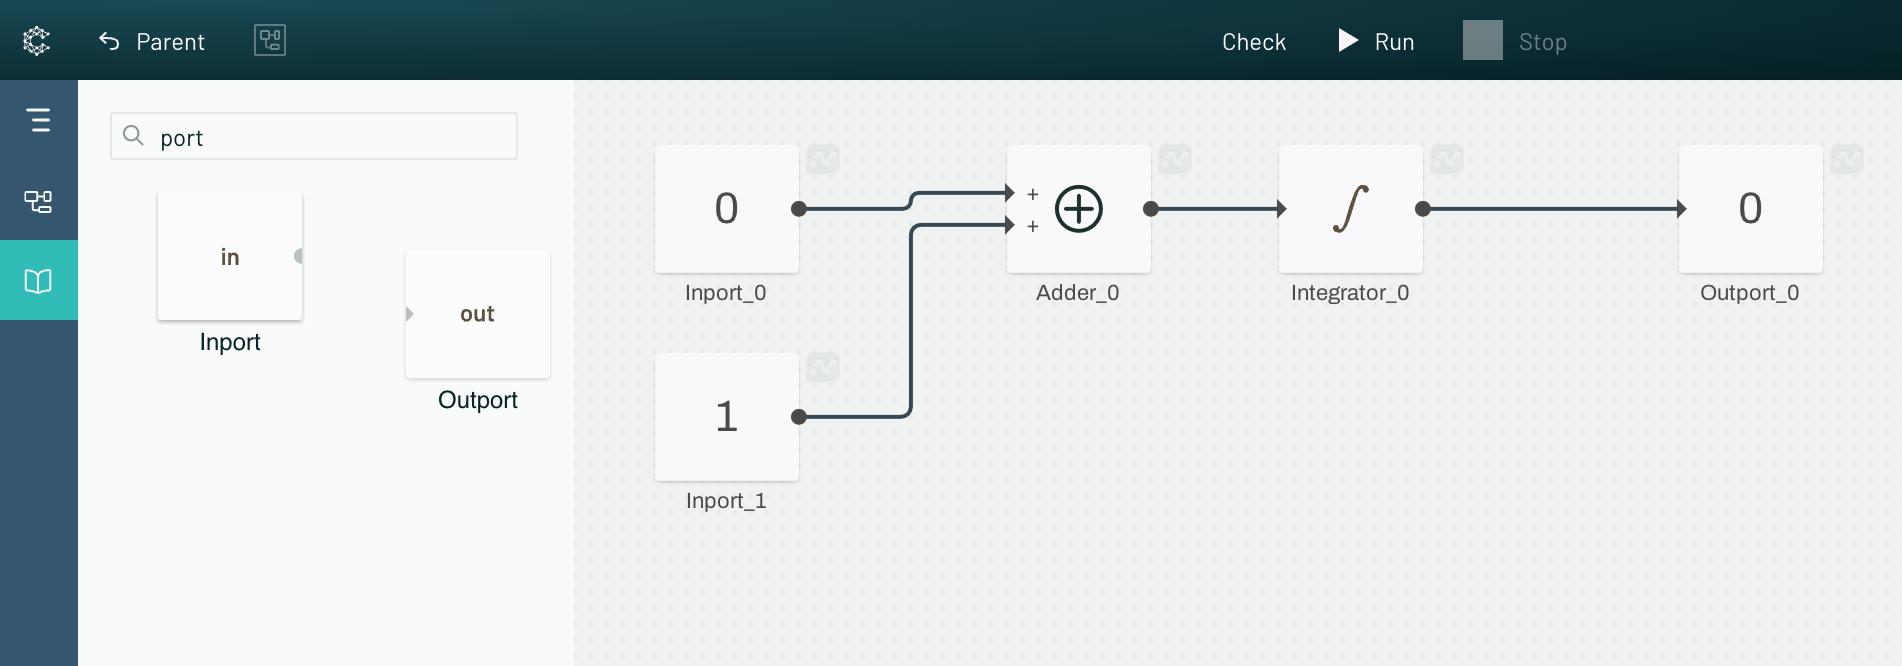
Task: Open the model tree sidebar panel
Action: point(39,201)
